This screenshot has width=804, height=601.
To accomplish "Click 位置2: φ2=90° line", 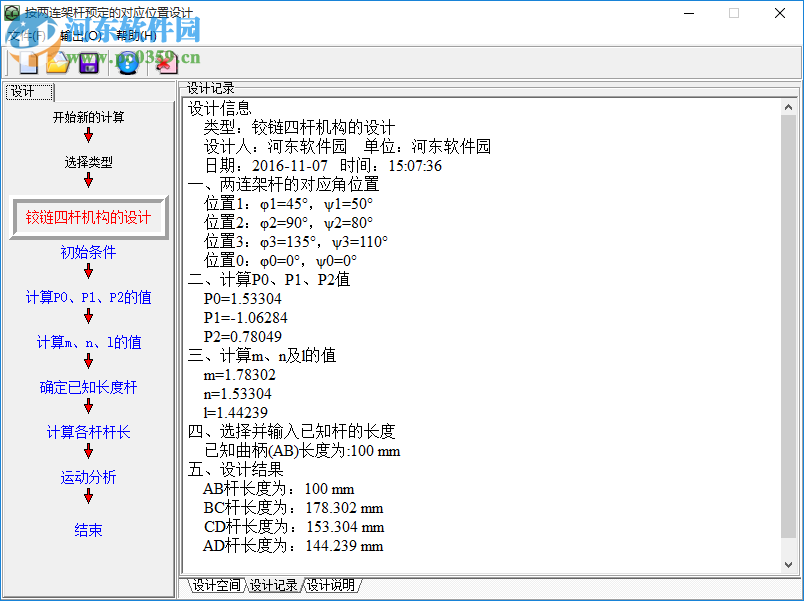I will click(x=289, y=223).
